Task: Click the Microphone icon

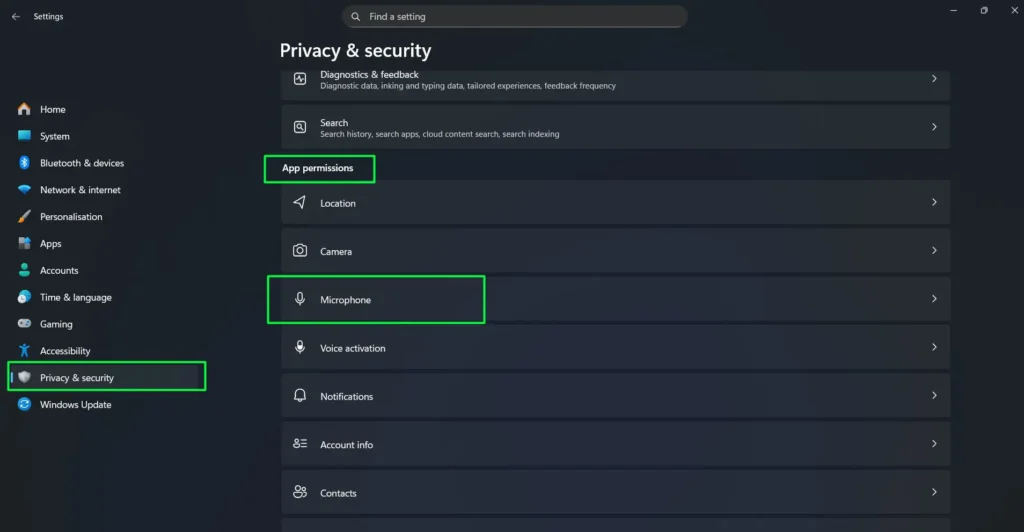Action: pos(300,298)
